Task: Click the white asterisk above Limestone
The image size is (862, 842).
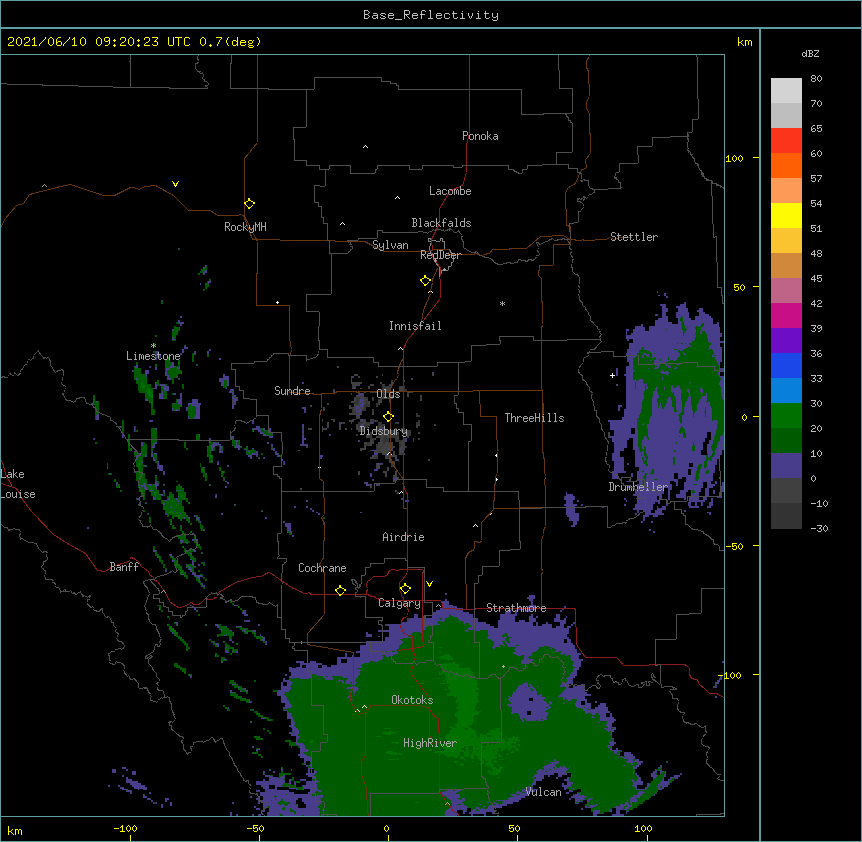Action: [153, 346]
